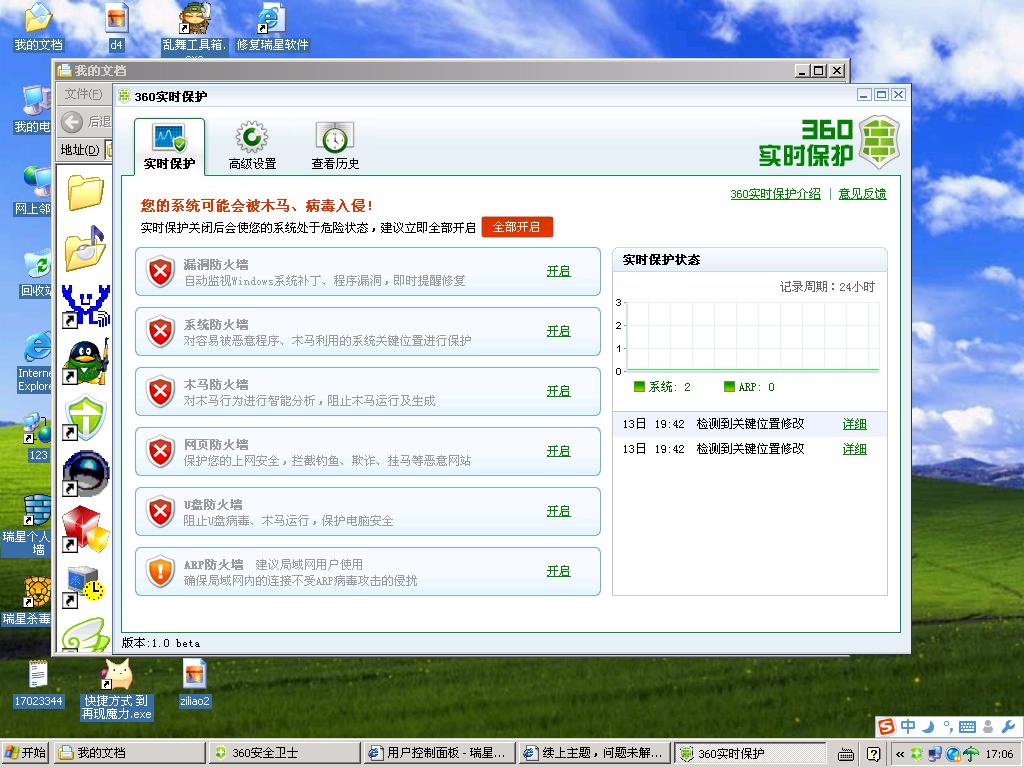The width and height of the screenshot is (1024, 768).
Task: Open the 我的文档 desktop icon
Action: tap(38, 26)
